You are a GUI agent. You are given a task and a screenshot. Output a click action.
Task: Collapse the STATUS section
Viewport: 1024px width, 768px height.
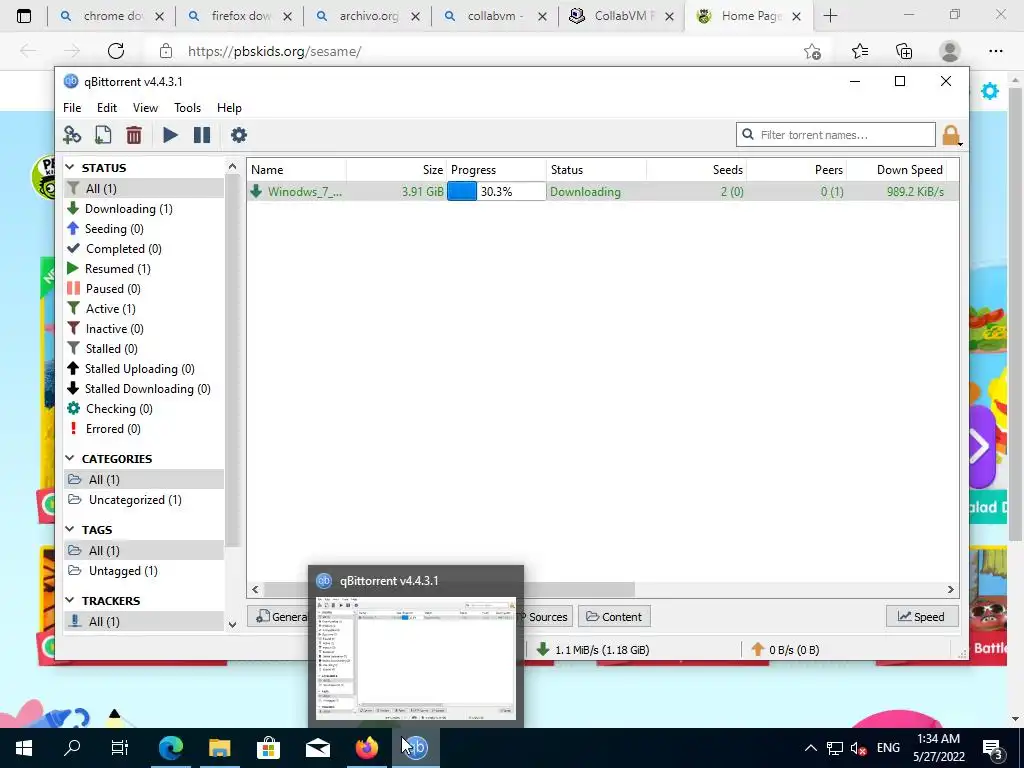pyautogui.click(x=70, y=168)
